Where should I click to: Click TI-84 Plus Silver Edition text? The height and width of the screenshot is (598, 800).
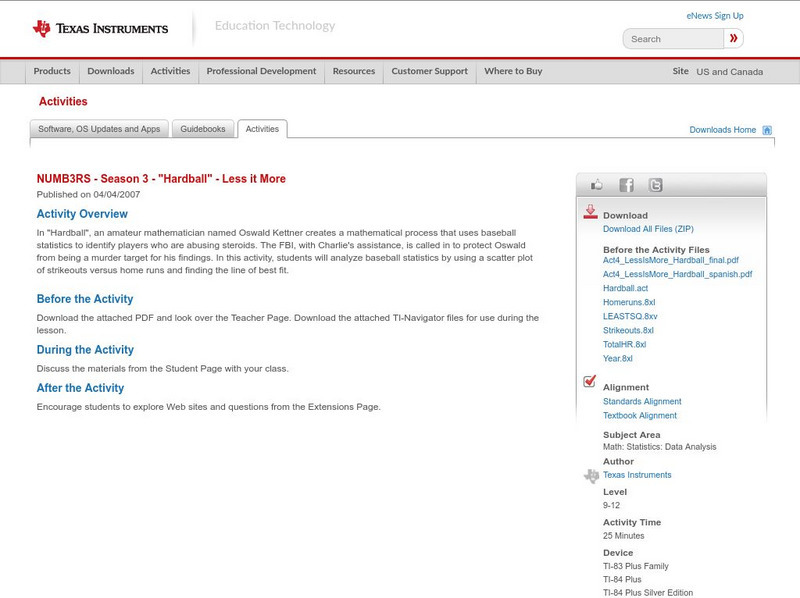coord(648,592)
